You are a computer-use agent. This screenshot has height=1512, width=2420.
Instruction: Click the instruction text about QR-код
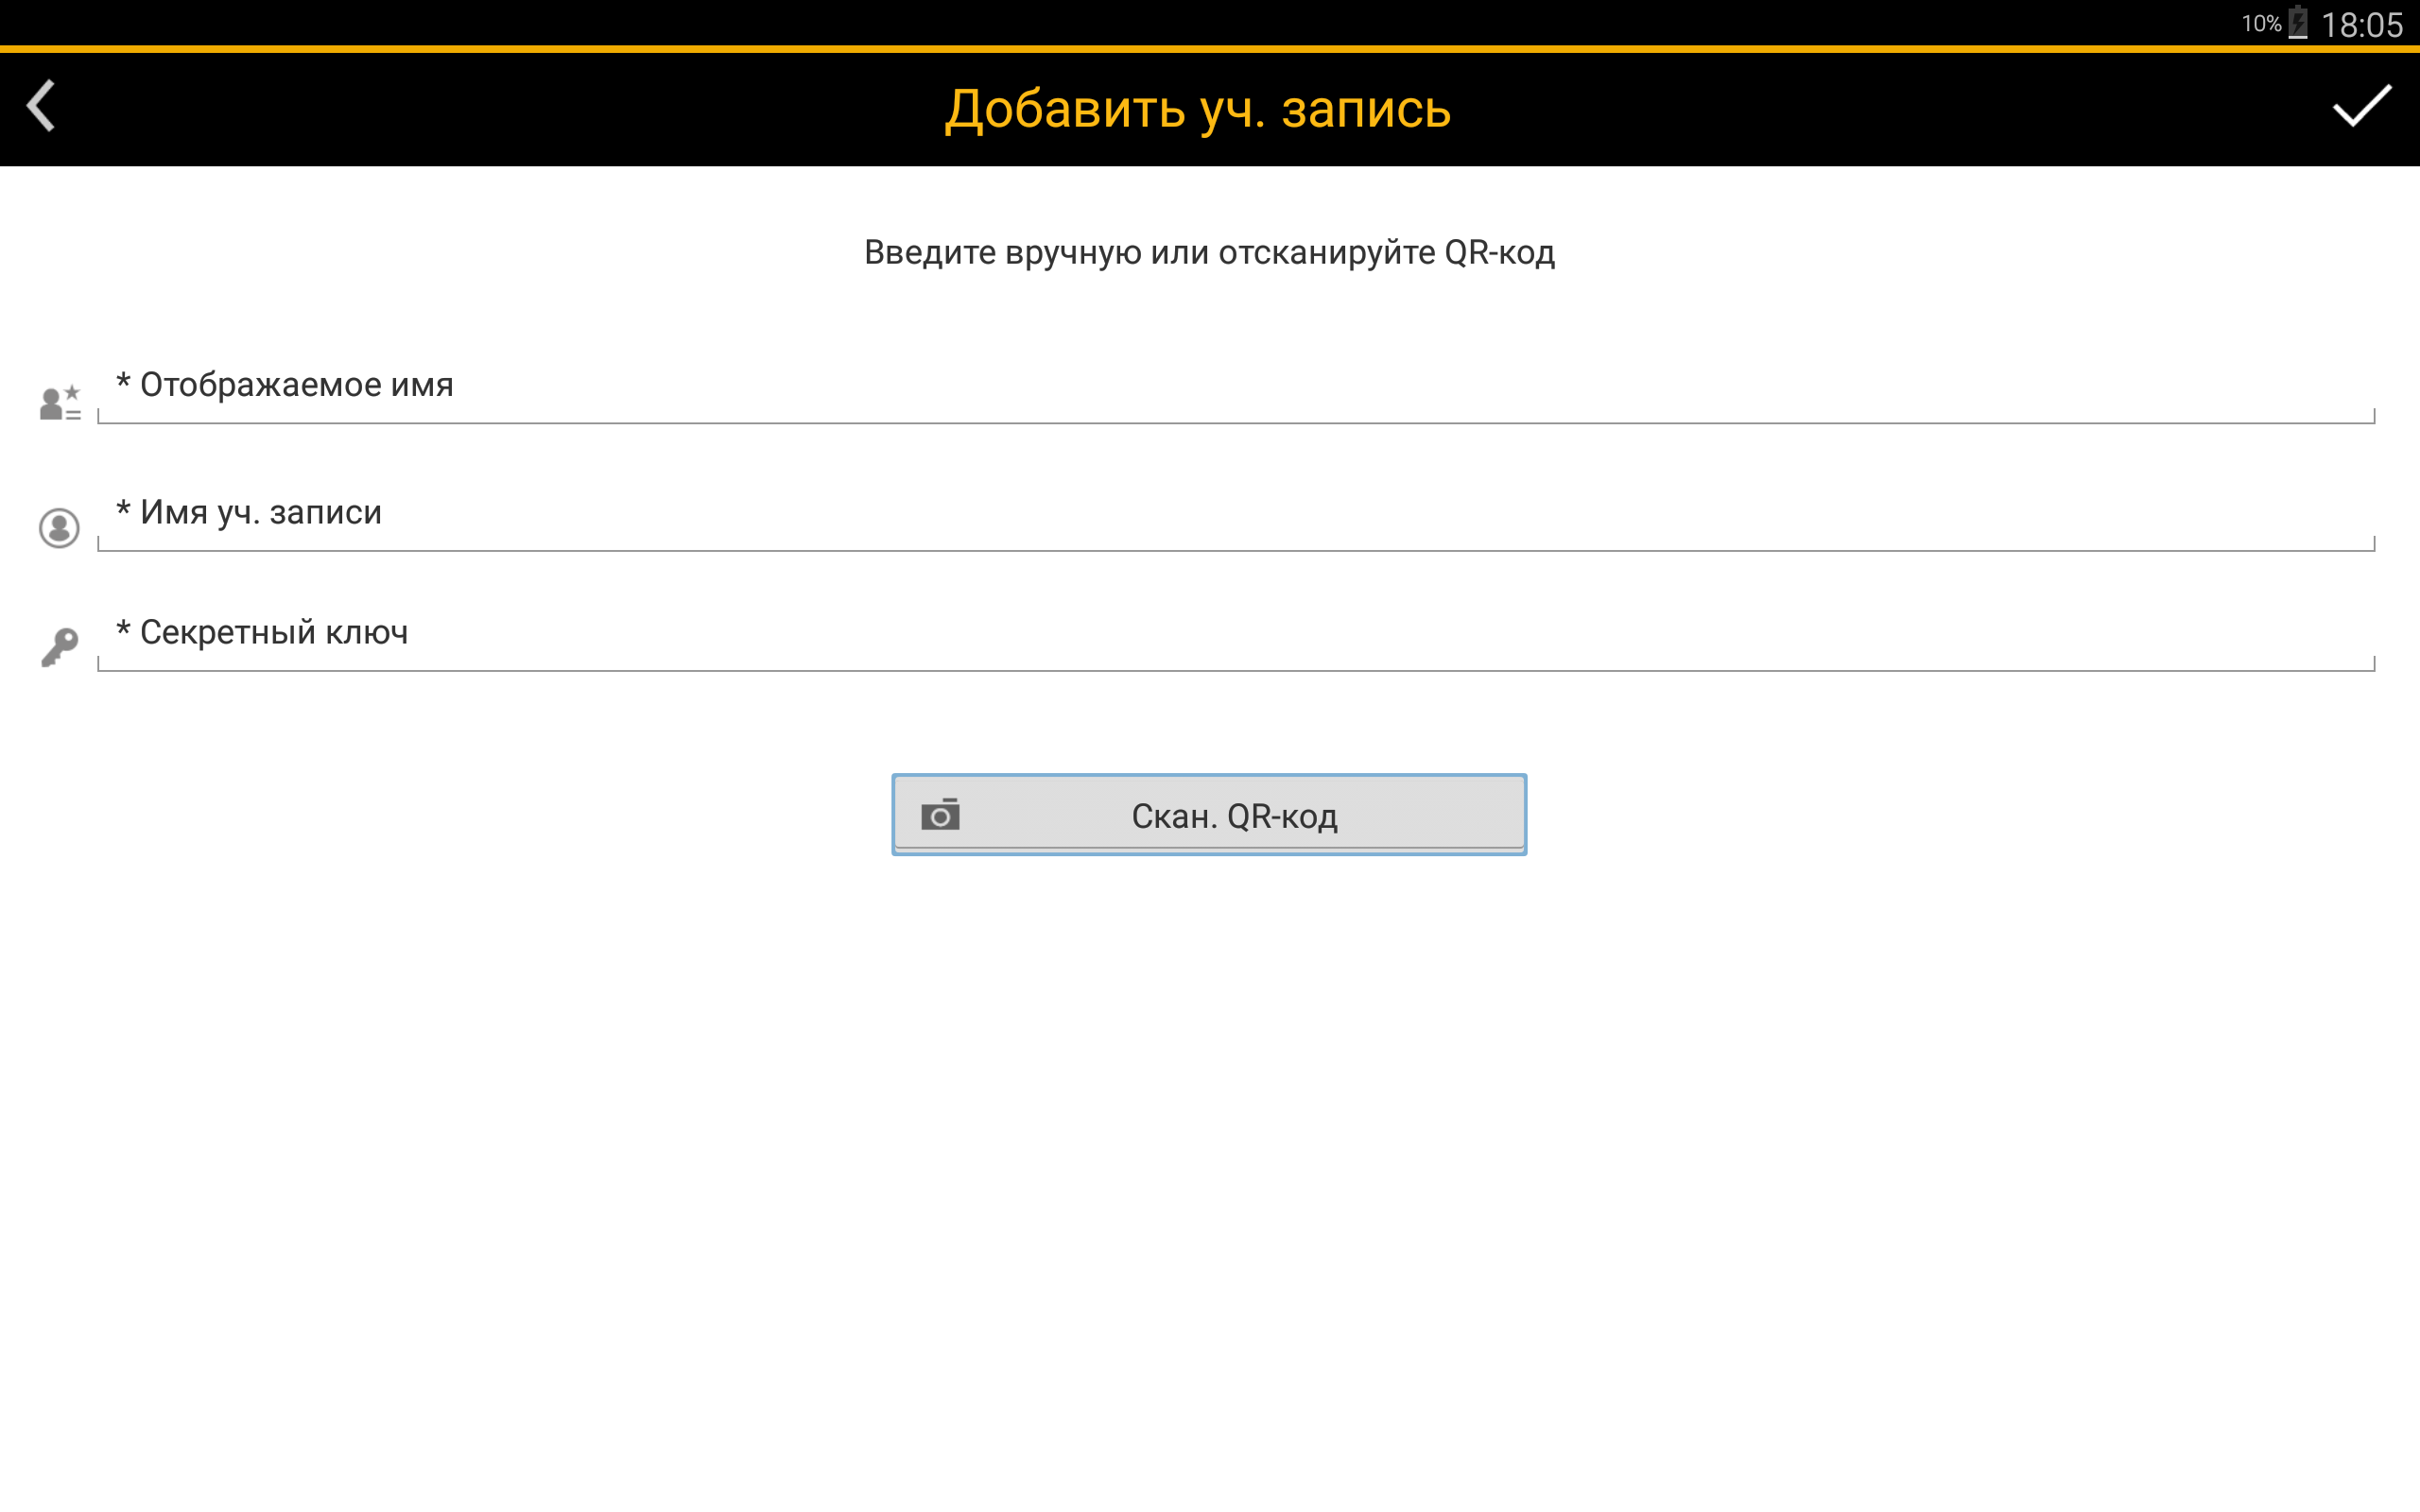click(1209, 252)
